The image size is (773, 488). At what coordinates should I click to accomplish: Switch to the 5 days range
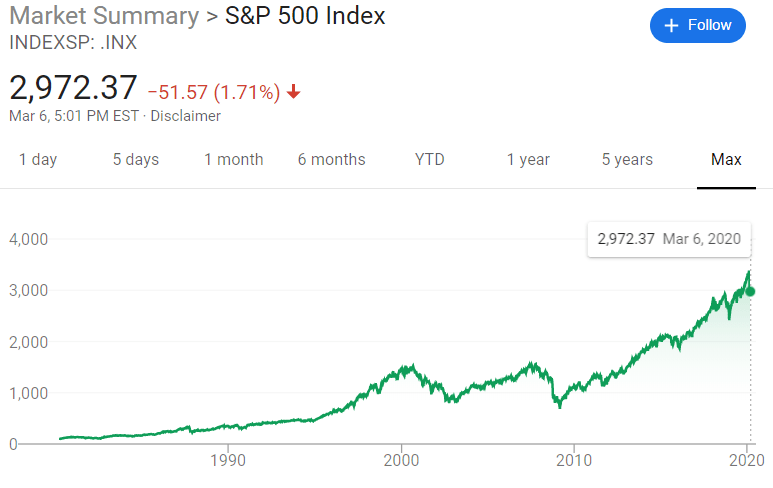[135, 160]
